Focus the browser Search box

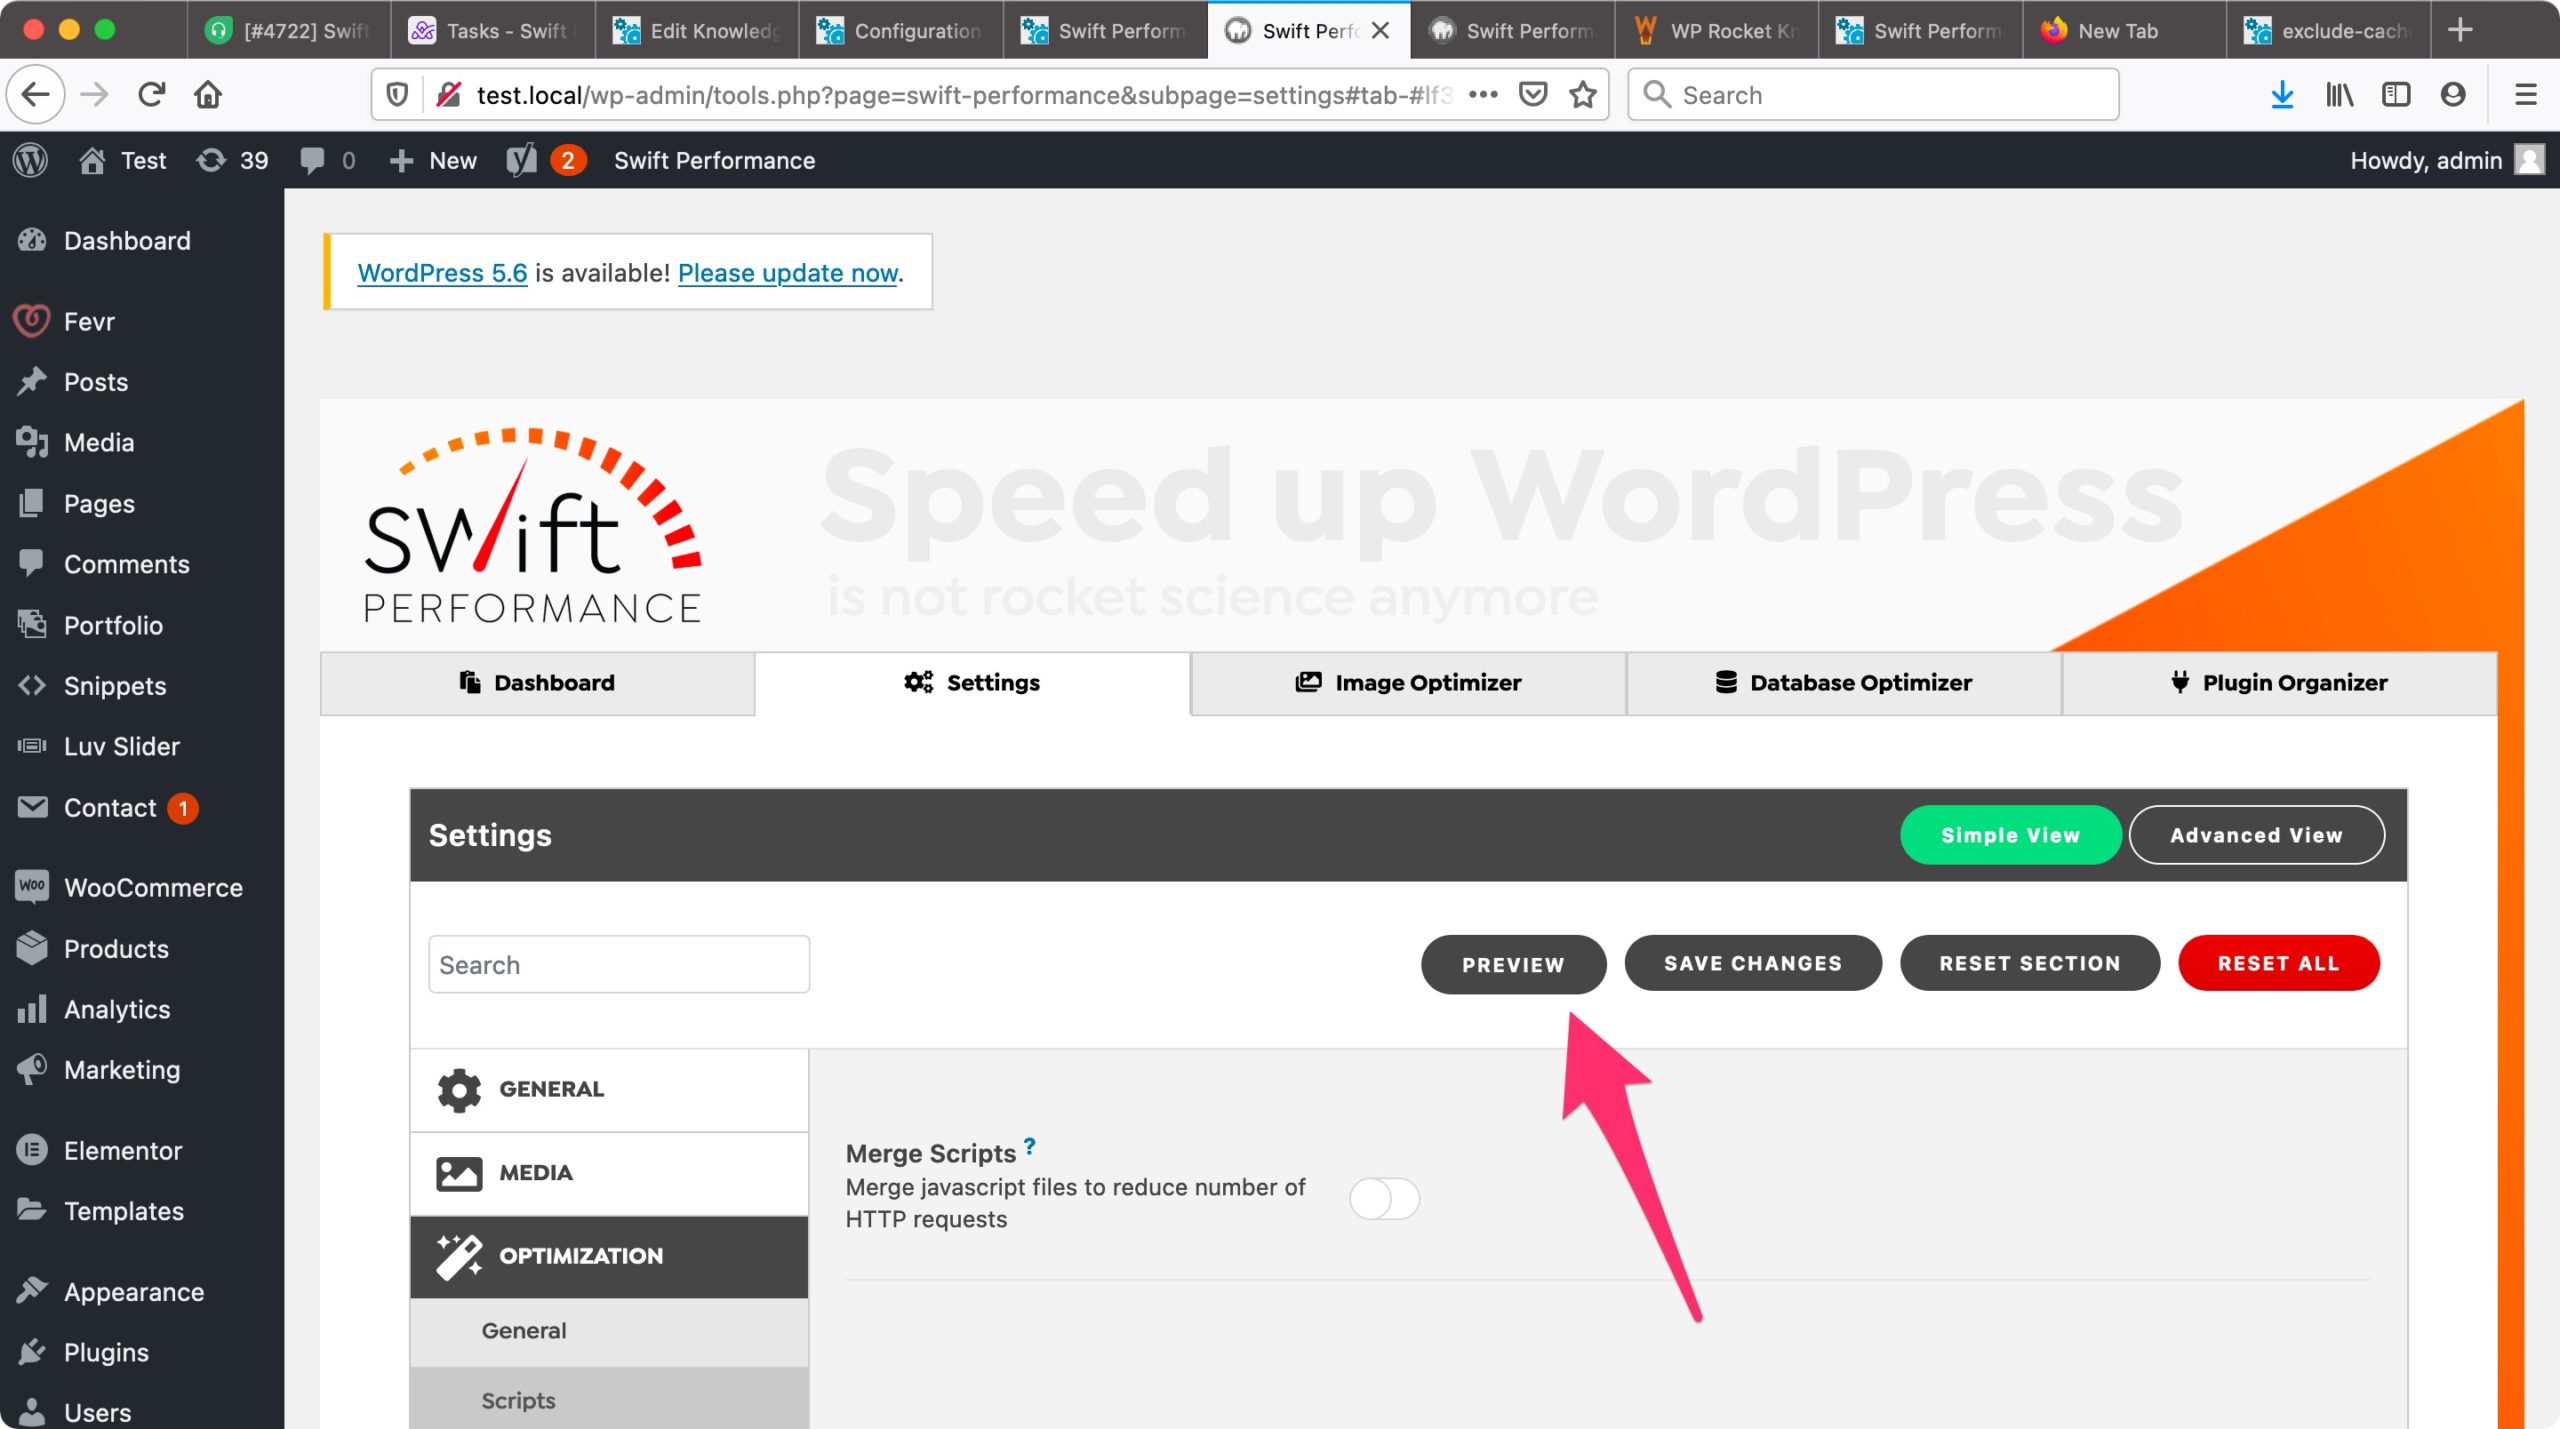(1873, 95)
